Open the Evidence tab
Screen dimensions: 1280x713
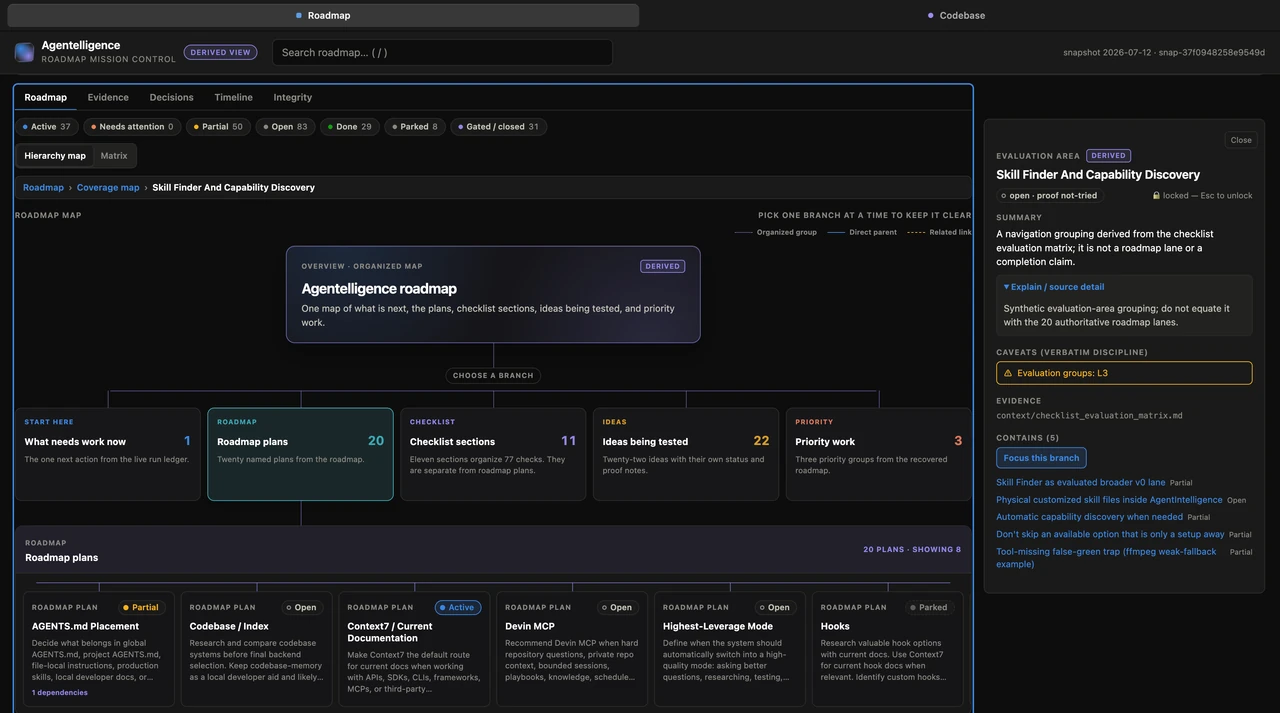(108, 97)
